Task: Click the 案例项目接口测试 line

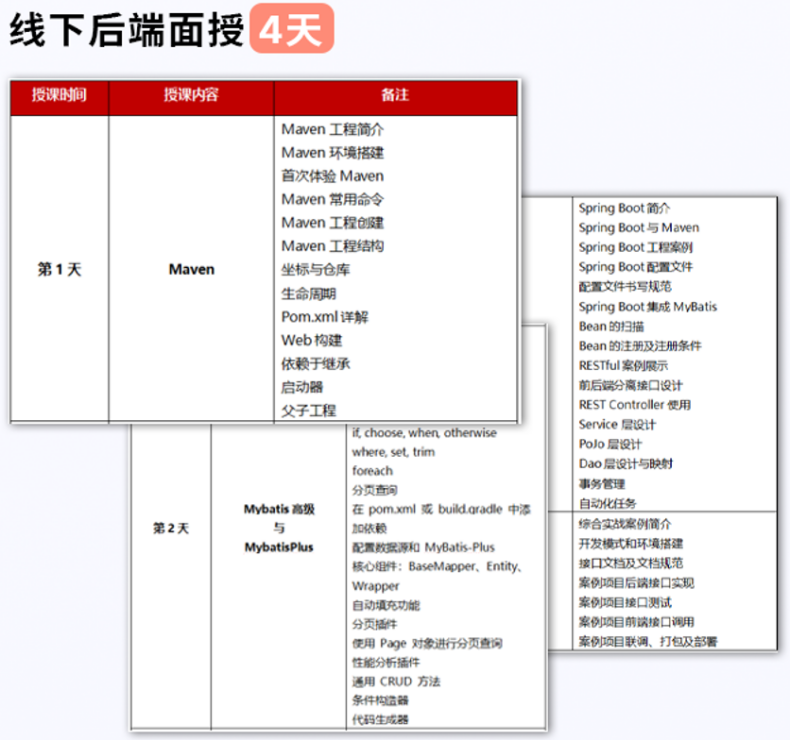Action: click(625, 602)
